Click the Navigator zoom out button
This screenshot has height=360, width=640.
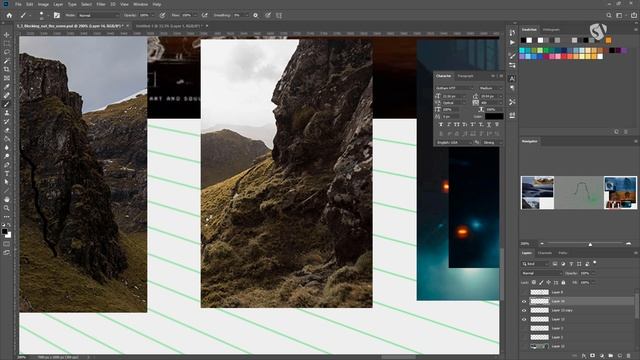coord(542,244)
